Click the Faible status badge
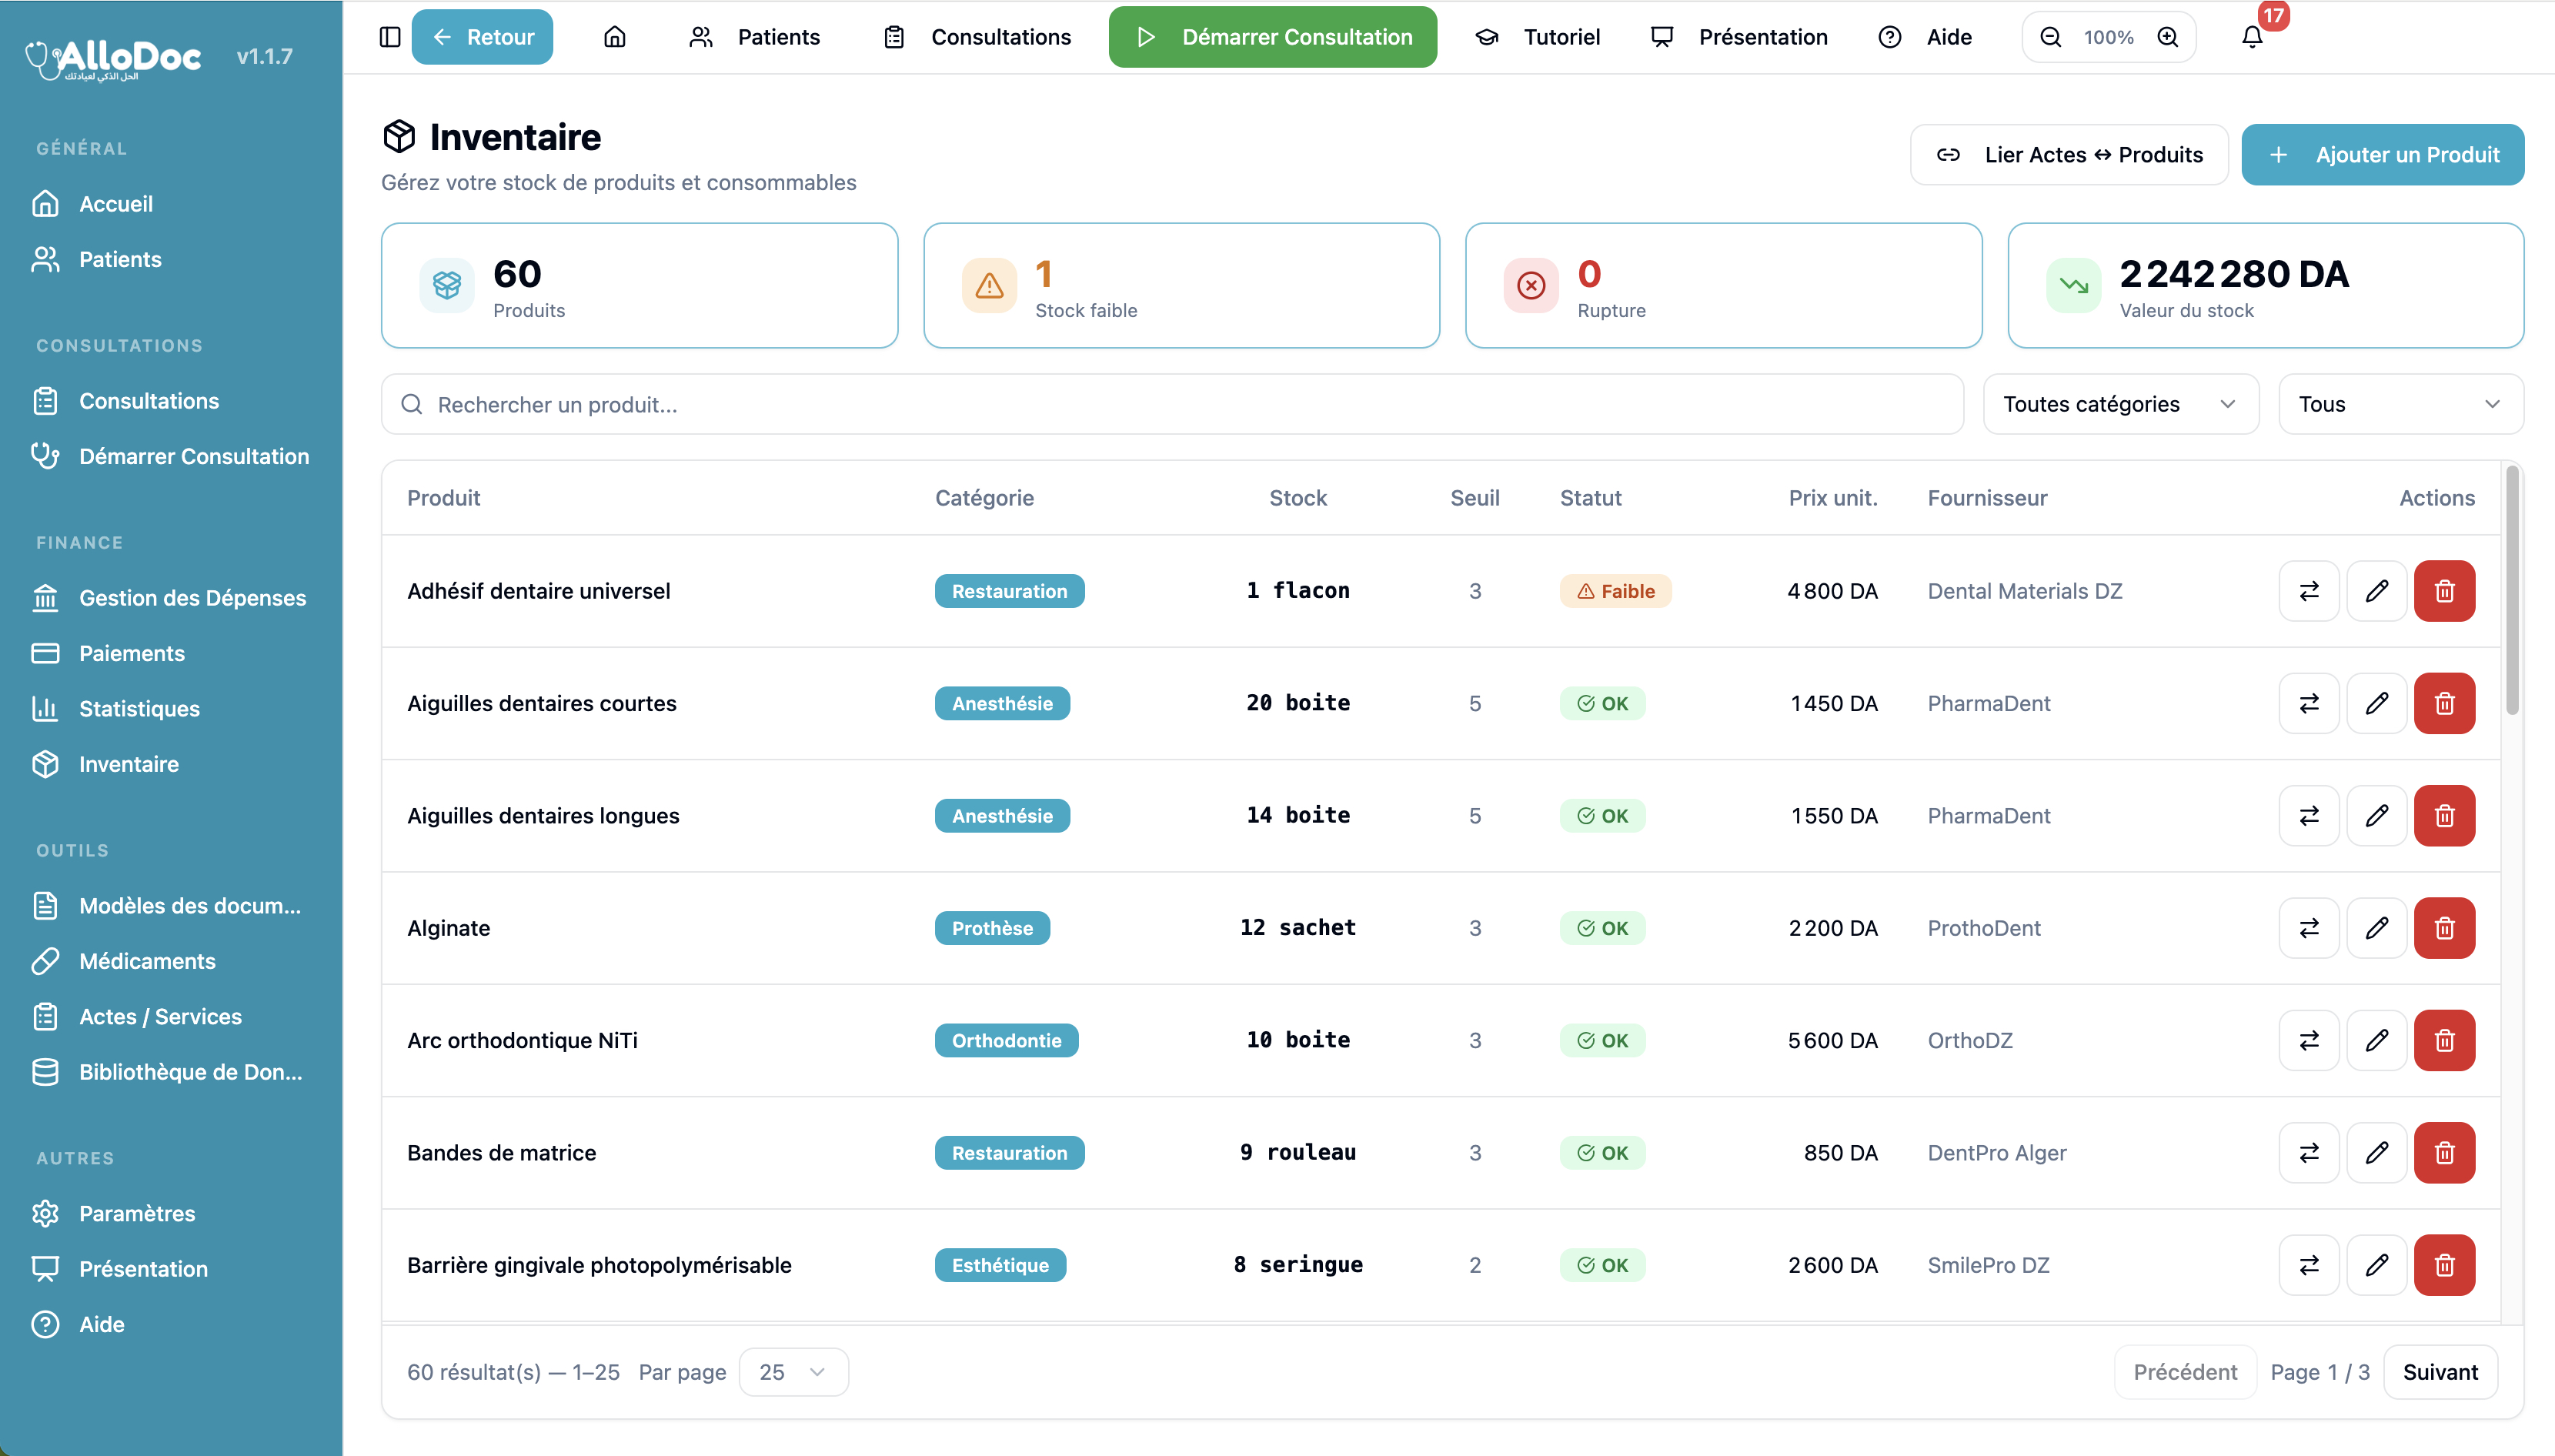The width and height of the screenshot is (2555, 1456). coord(1615,591)
